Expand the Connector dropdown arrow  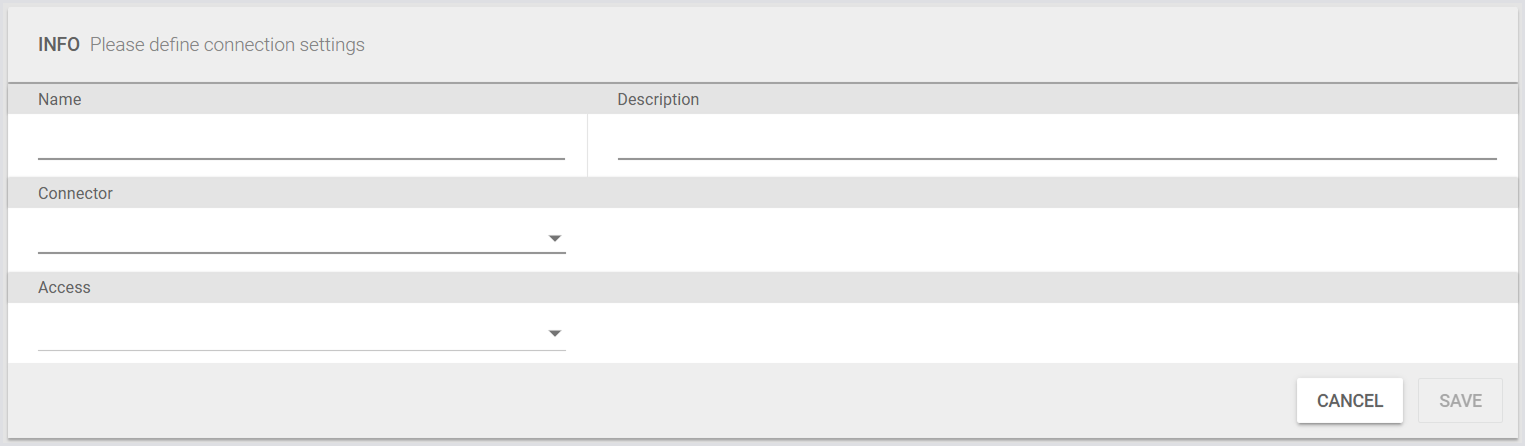[x=555, y=239]
